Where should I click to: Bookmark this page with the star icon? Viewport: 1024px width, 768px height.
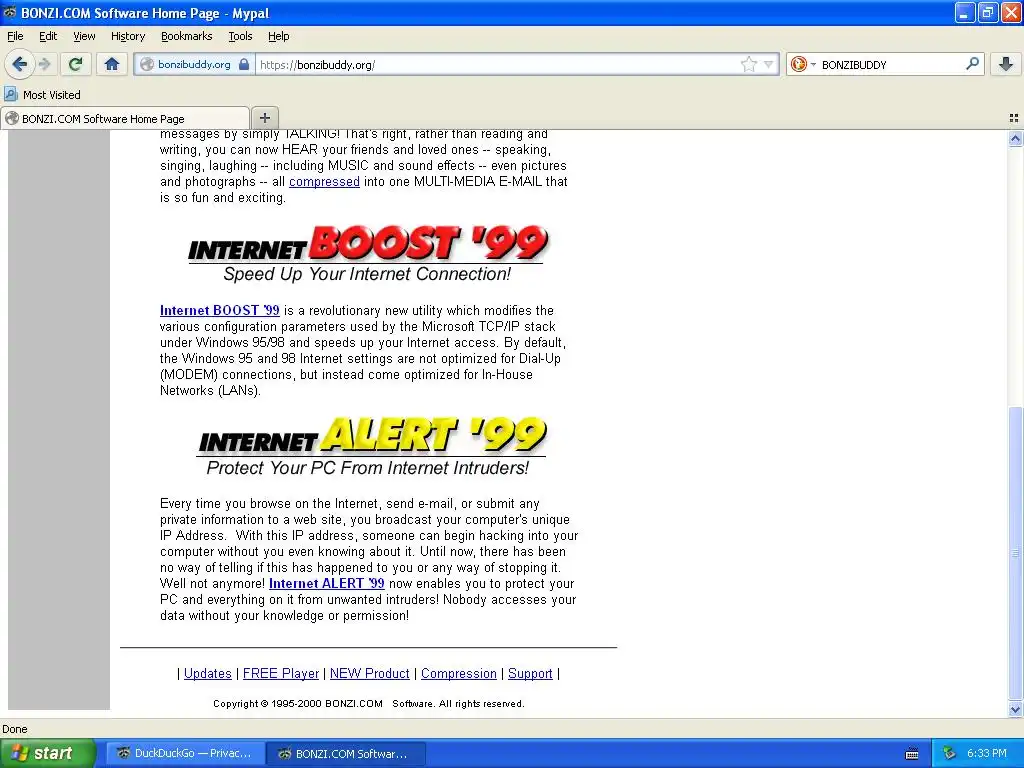coord(748,64)
